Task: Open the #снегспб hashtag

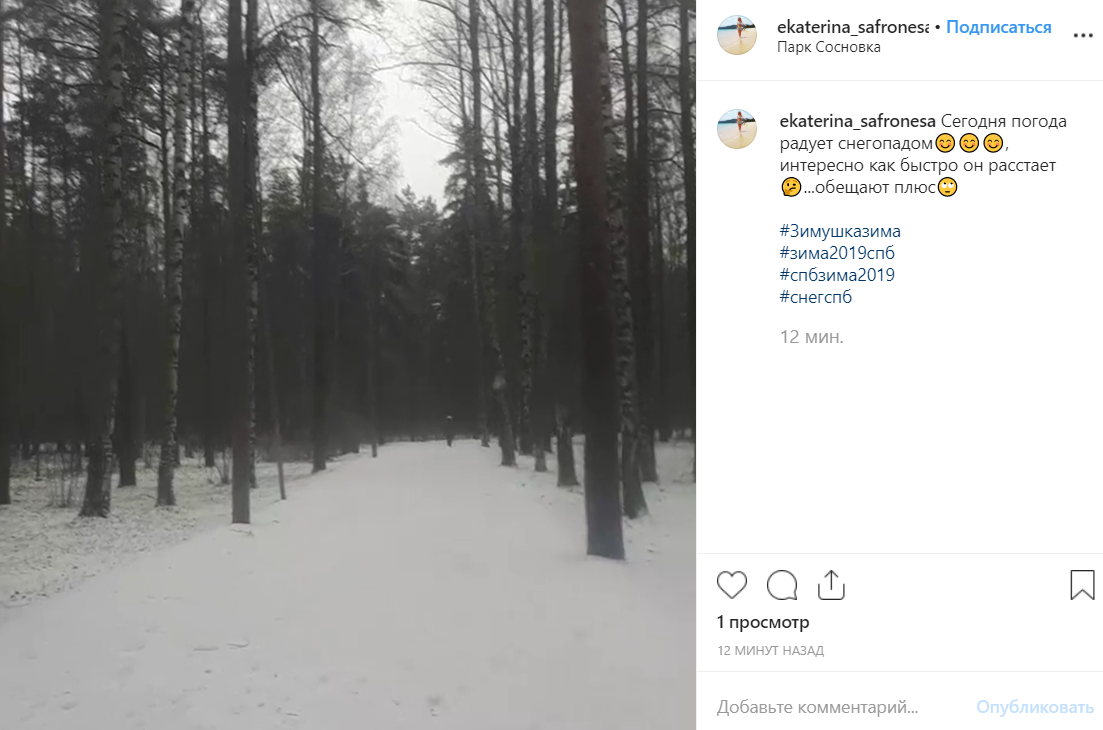Action: click(815, 296)
